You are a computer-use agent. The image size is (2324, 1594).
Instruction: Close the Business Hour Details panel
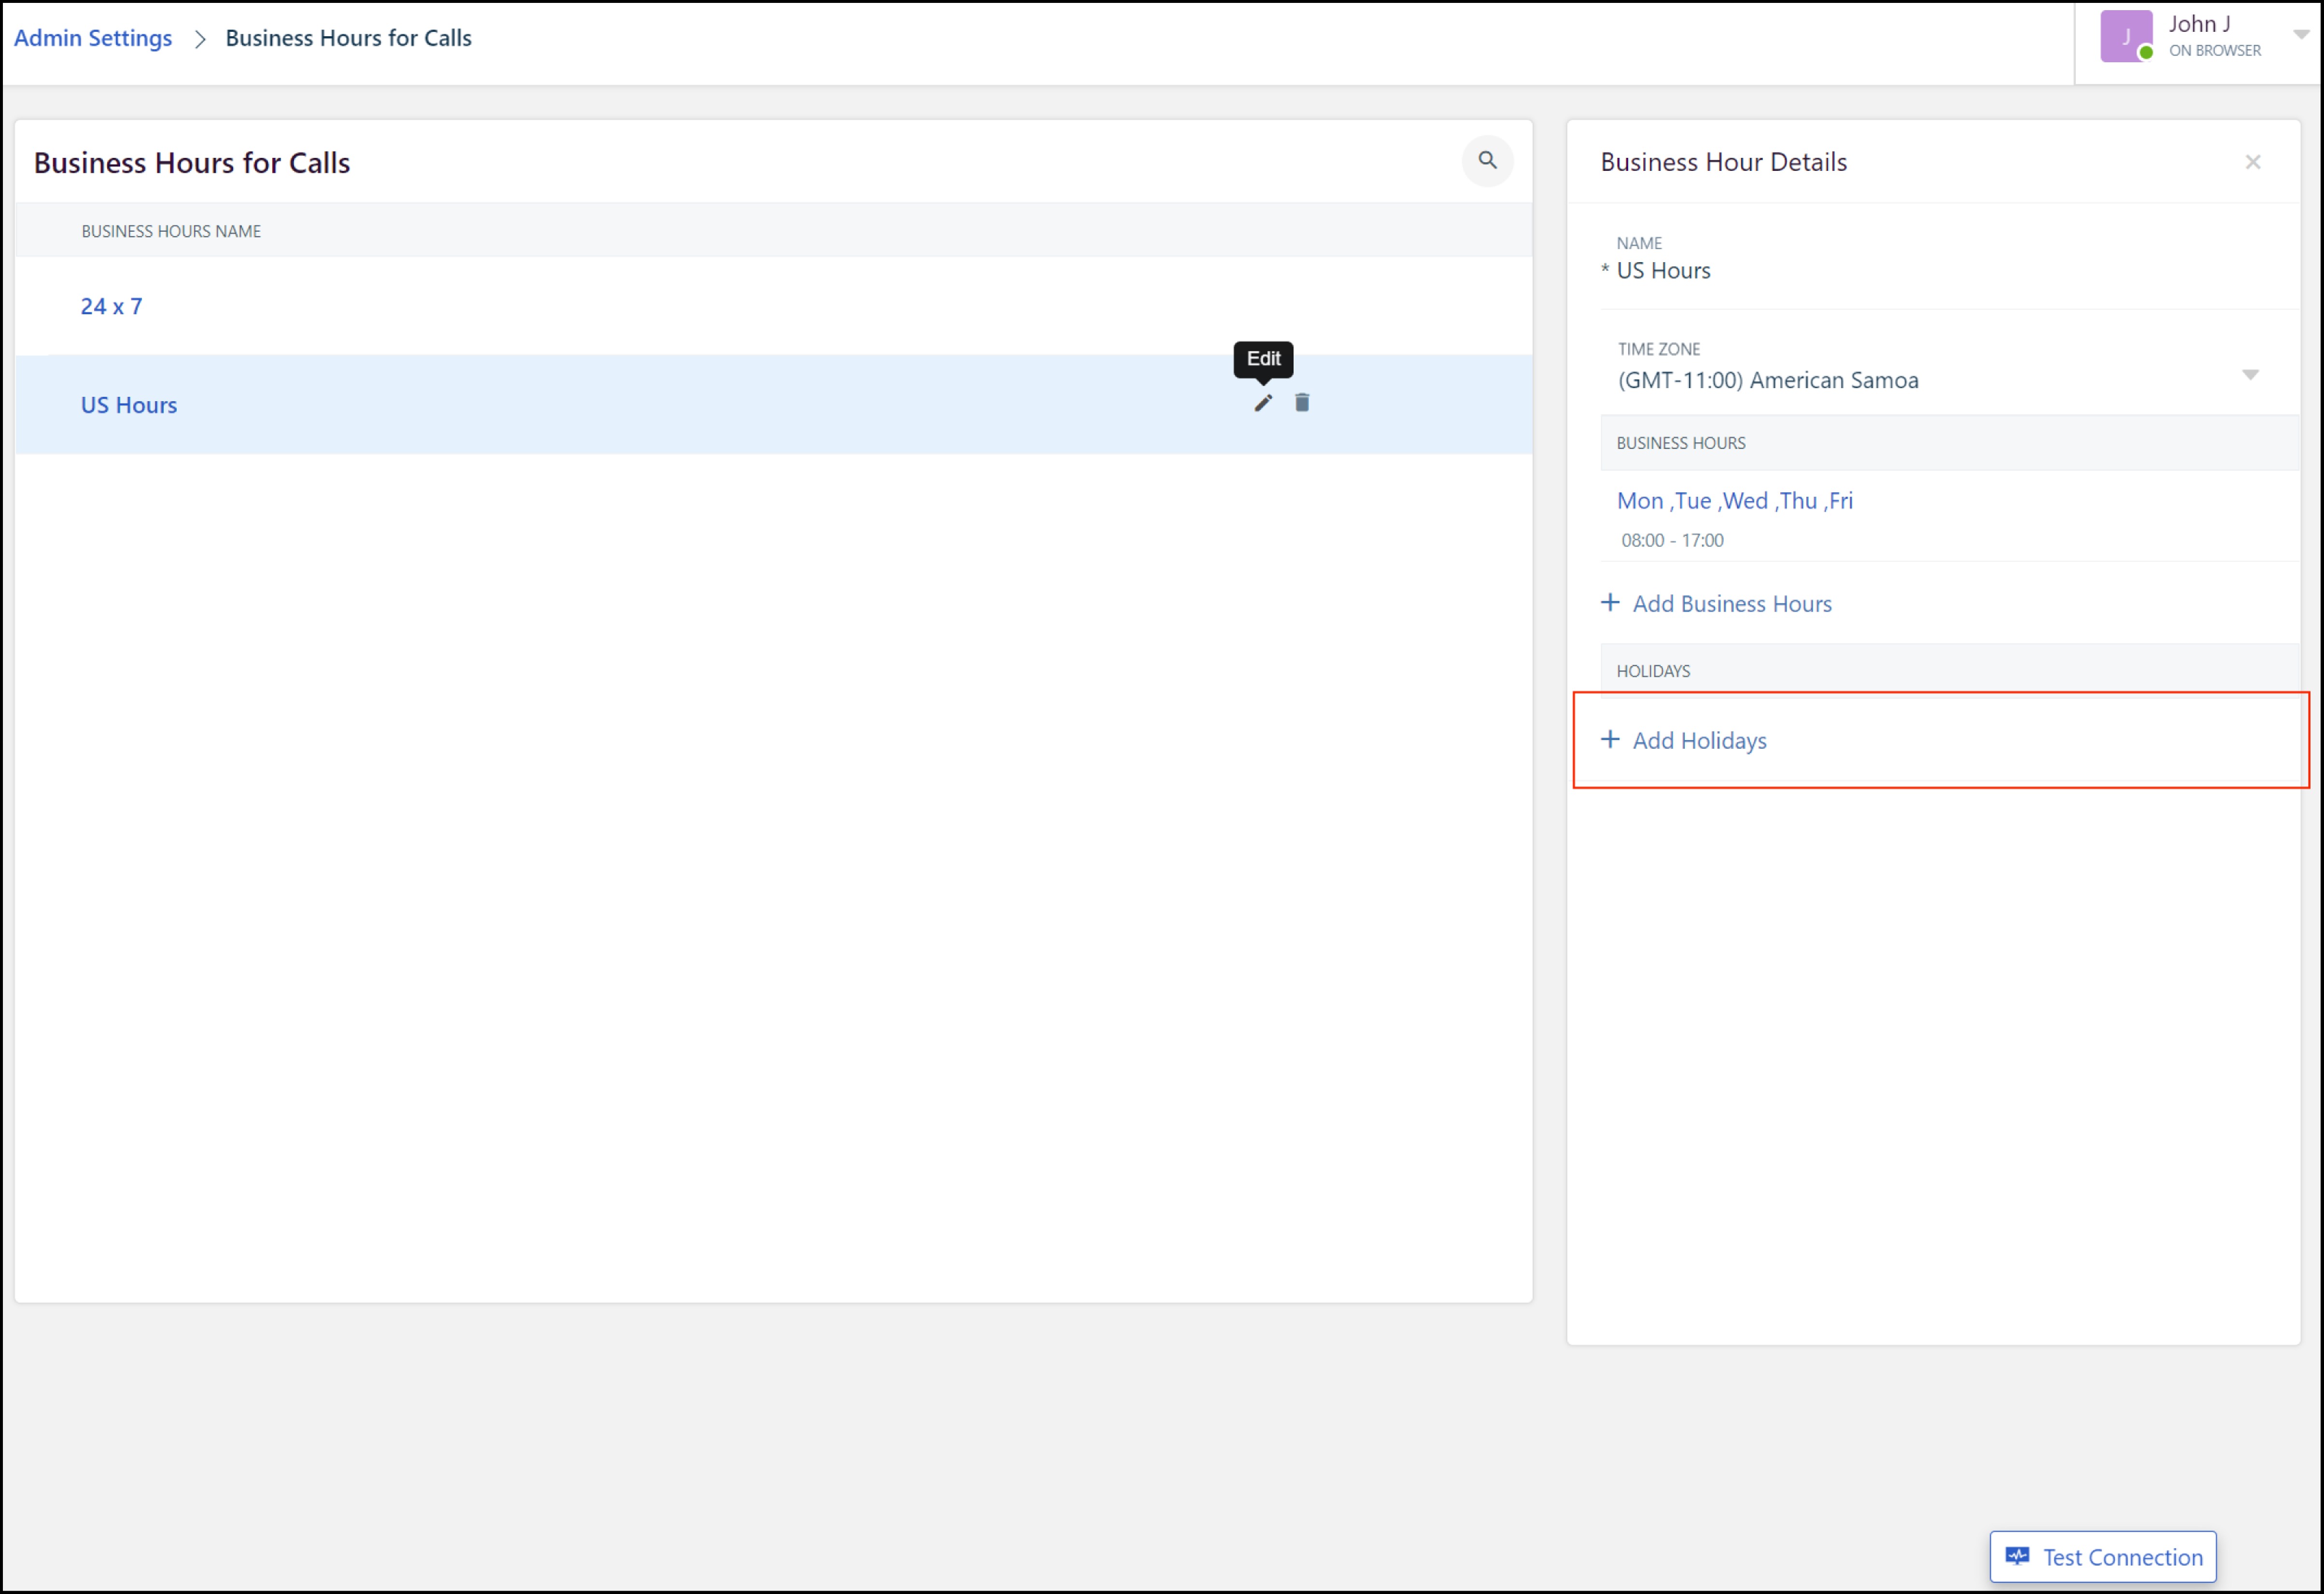coord(2252,162)
